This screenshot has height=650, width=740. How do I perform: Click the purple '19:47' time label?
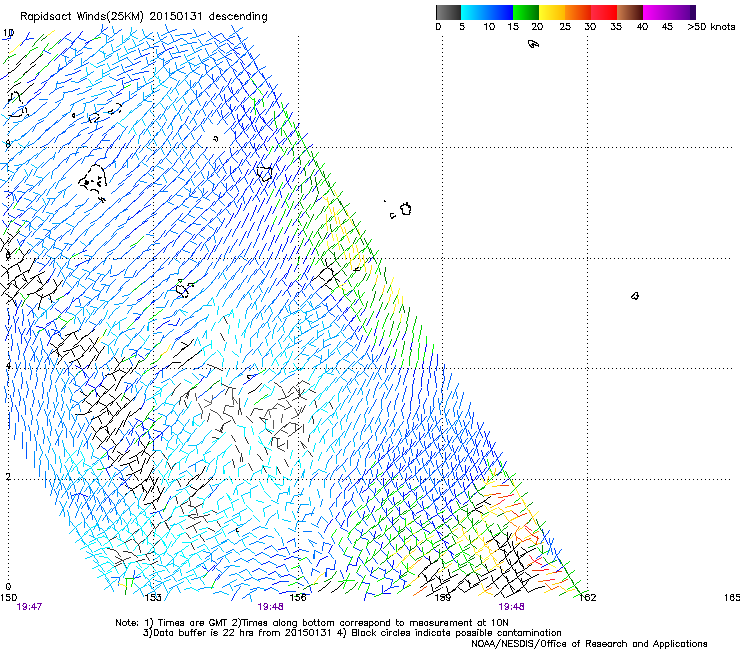(x=29, y=607)
